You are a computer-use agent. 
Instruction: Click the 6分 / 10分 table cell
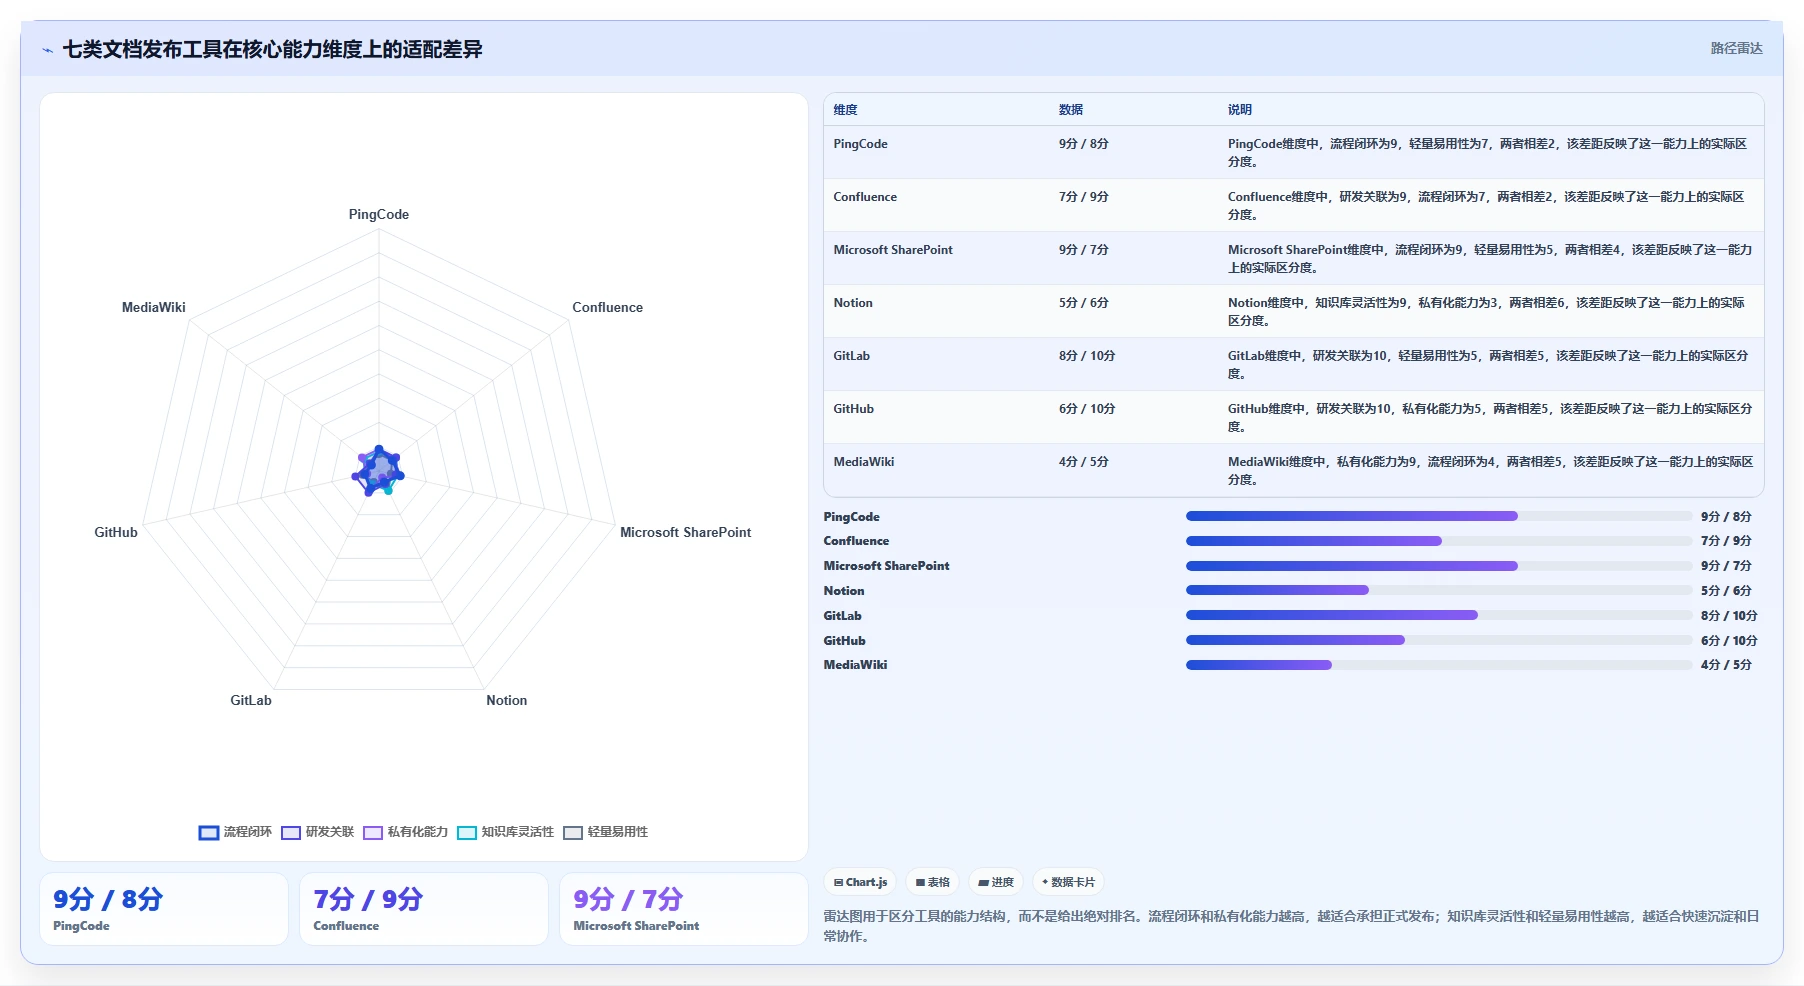point(1087,409)
